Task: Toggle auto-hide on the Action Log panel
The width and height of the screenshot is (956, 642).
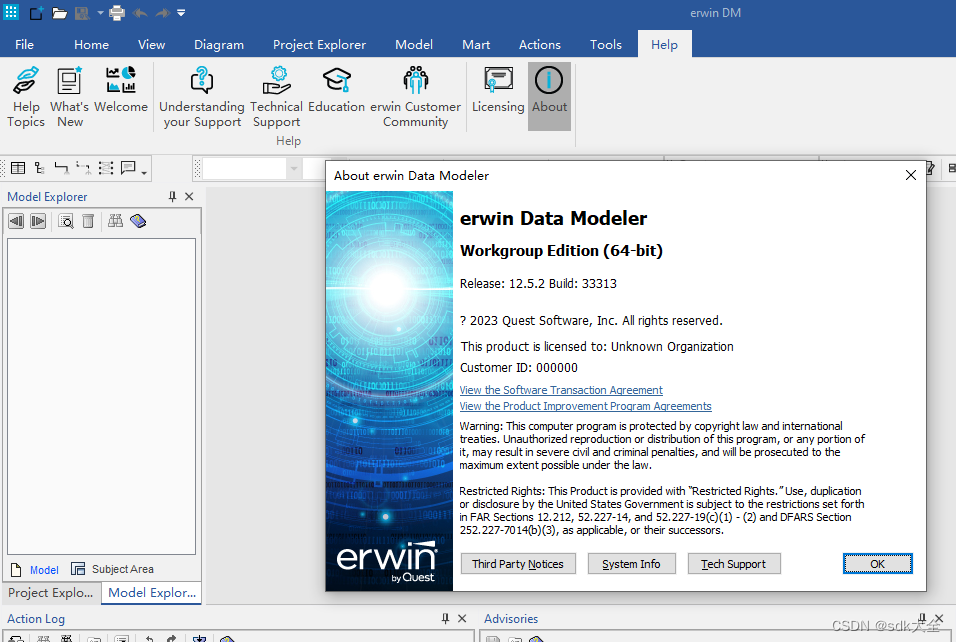Action: pos(447,618)
